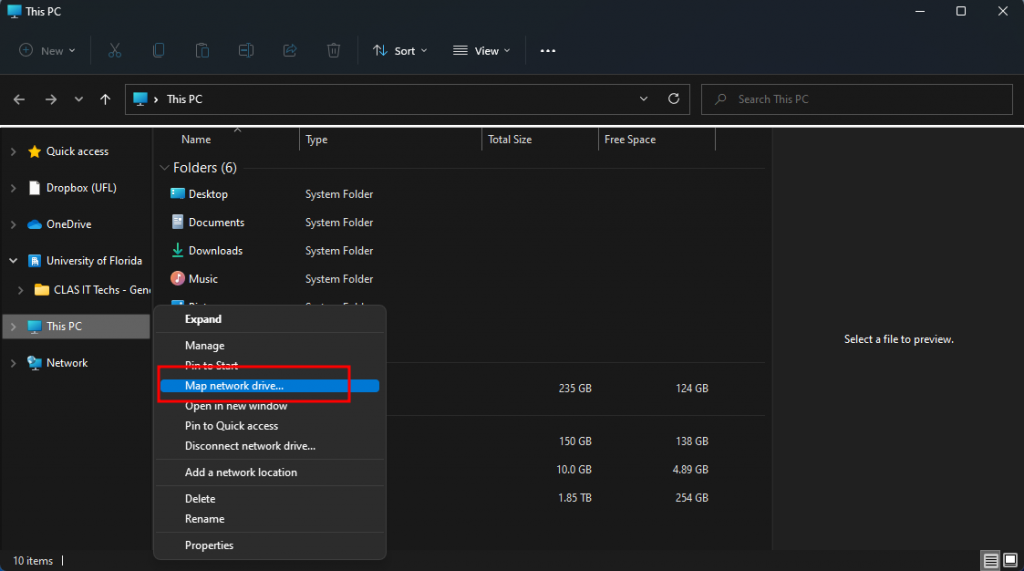Collapse the Folders (6) group
Screen dimensions: 1024x571
click(x=165, y=168)
